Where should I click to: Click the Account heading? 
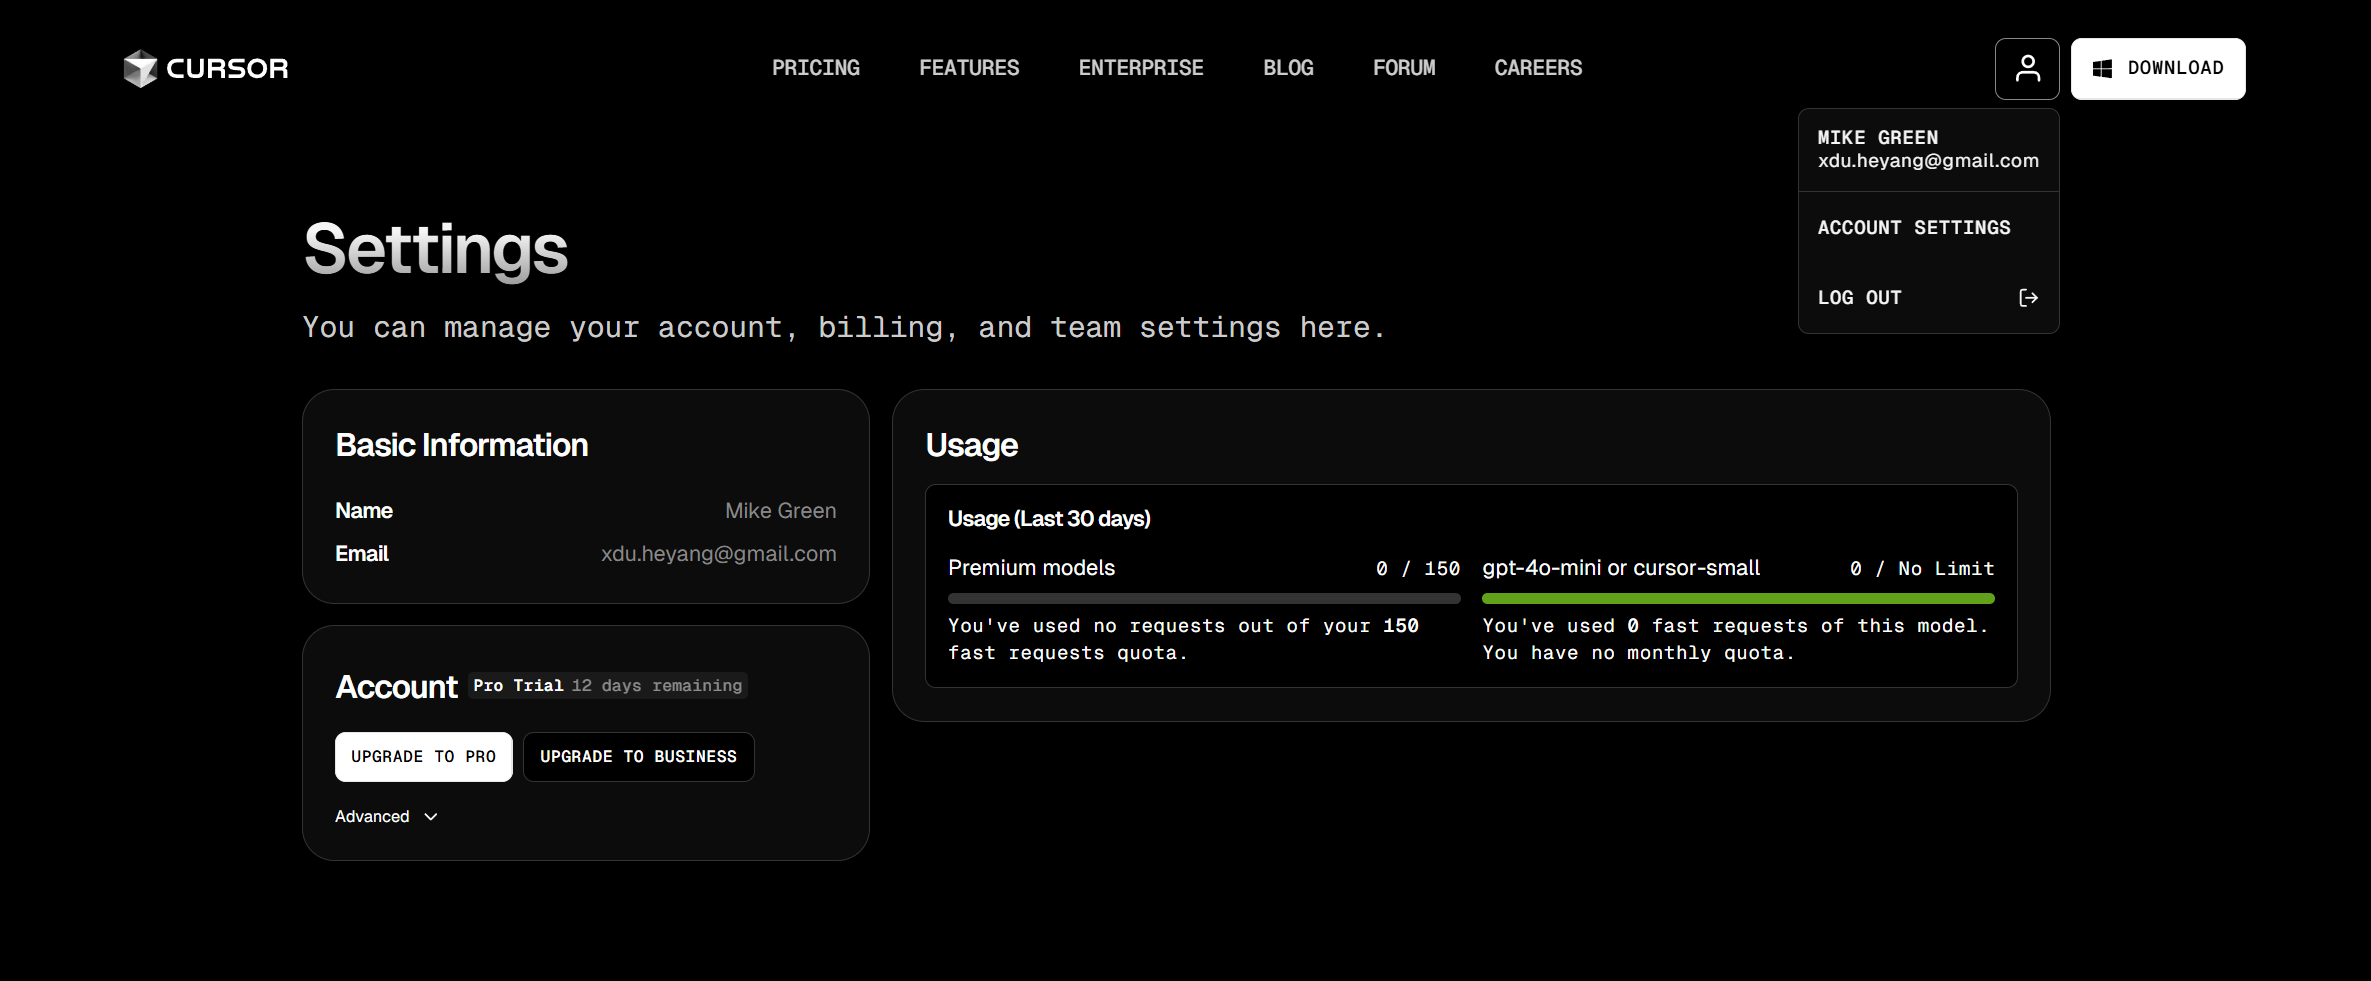click(x=396, y=687)
